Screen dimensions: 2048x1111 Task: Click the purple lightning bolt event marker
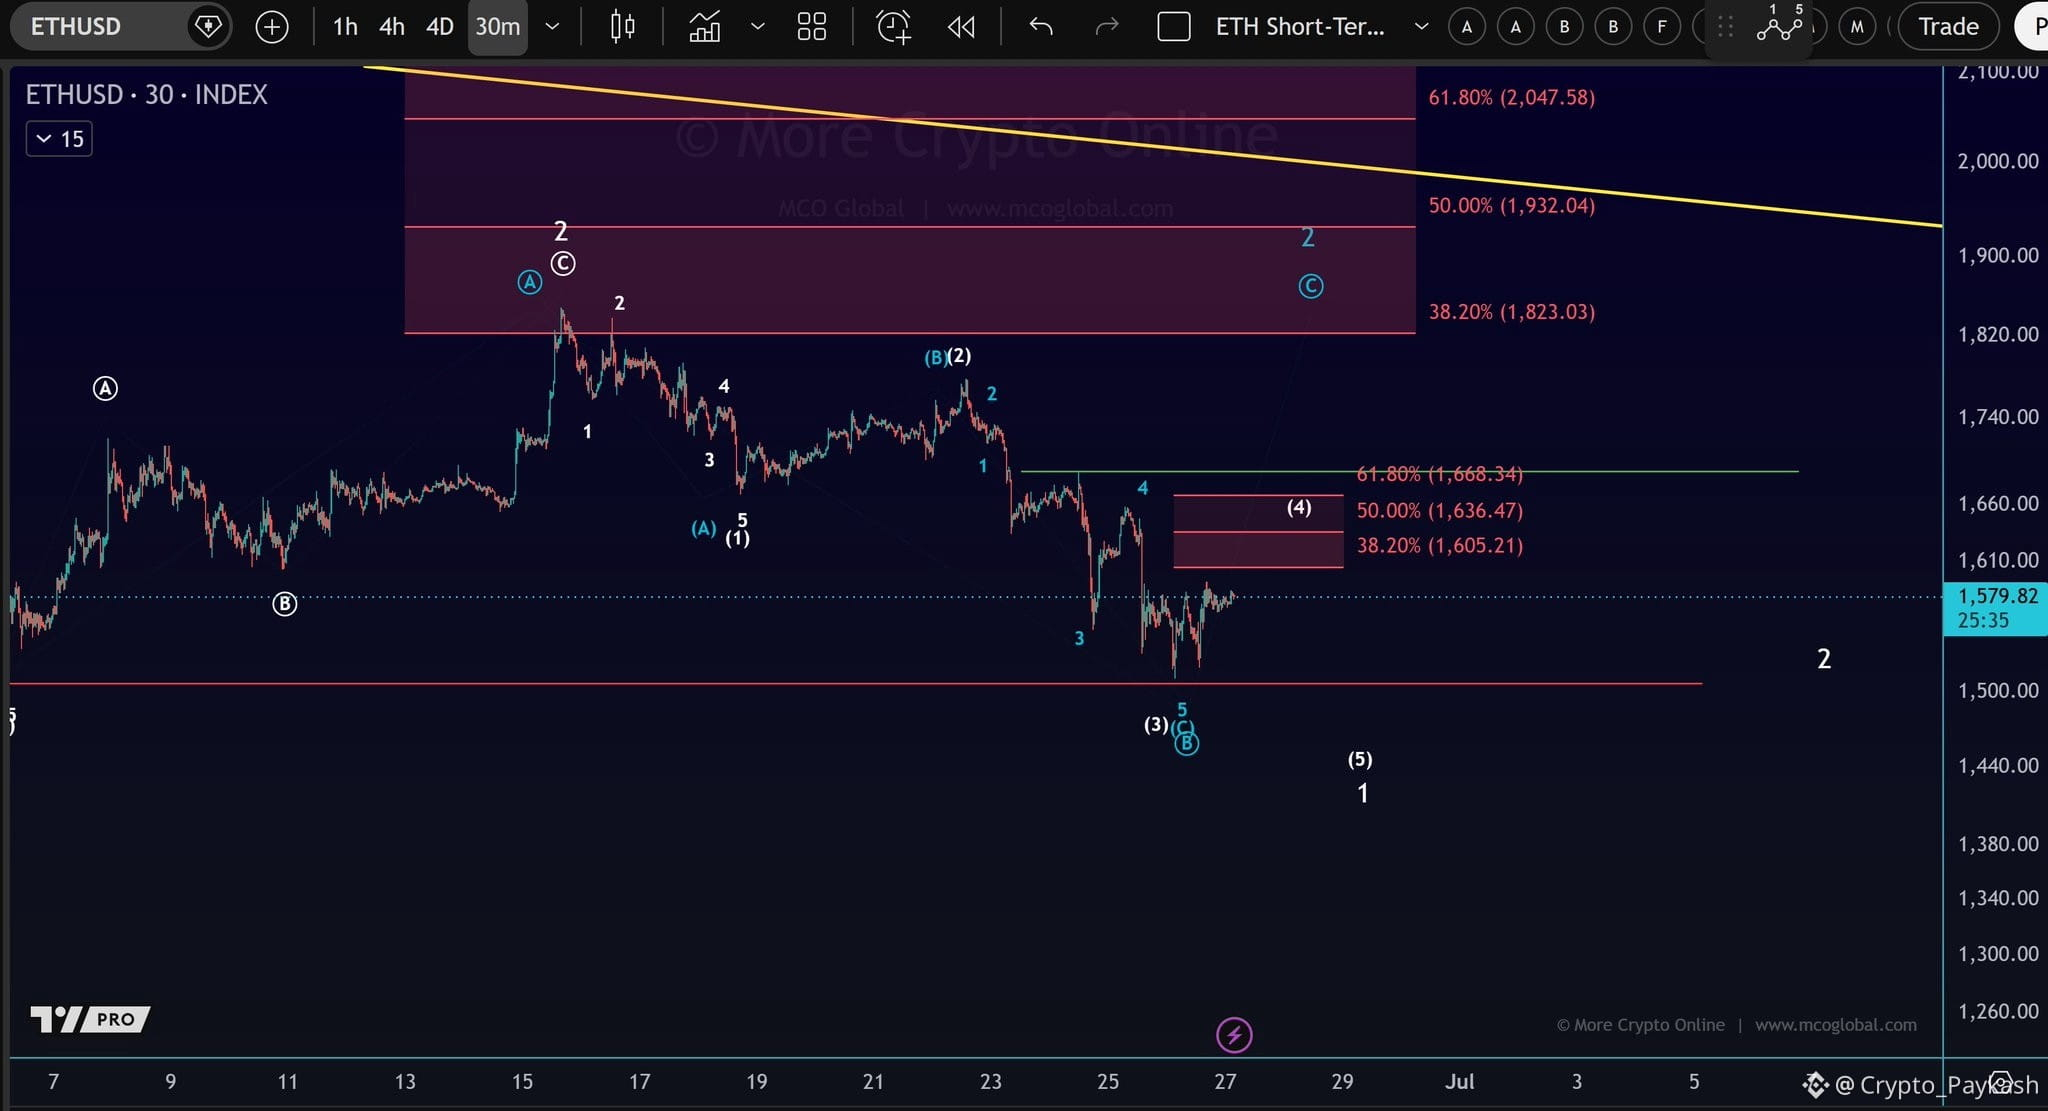pyautogui.click(x=1234, y=1035)
